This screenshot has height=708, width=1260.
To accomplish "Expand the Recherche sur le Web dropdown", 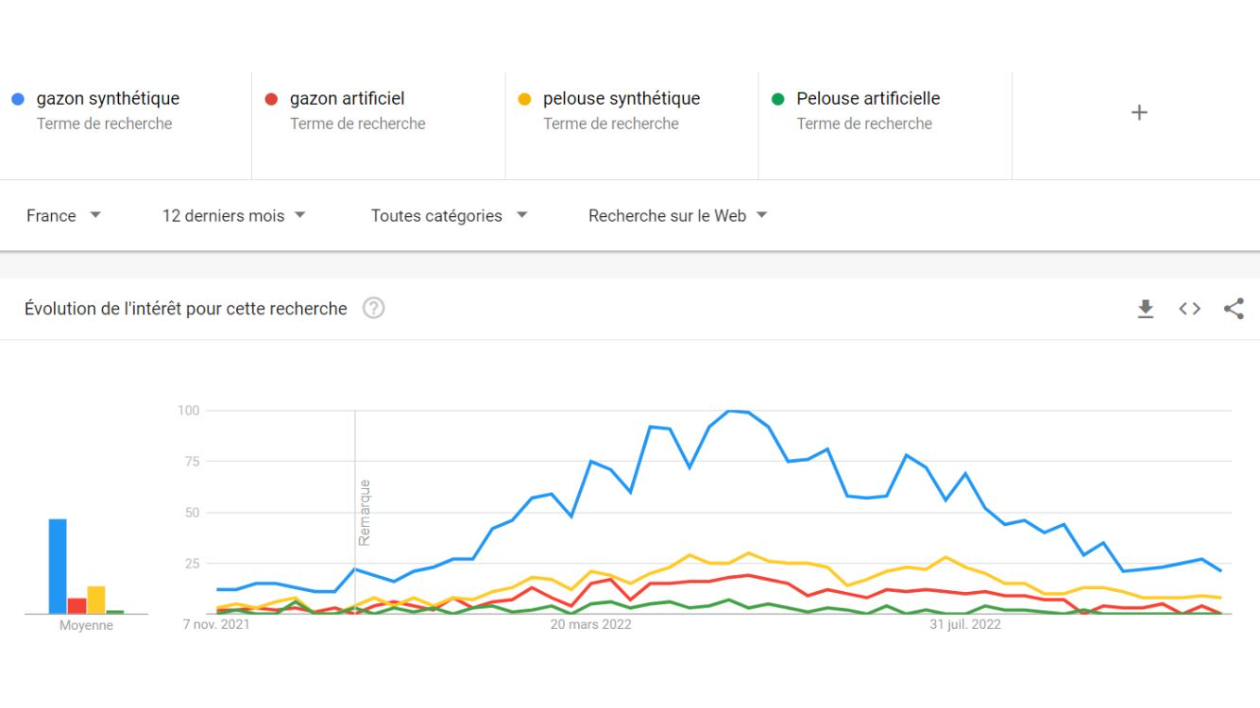I will point(678,216).
